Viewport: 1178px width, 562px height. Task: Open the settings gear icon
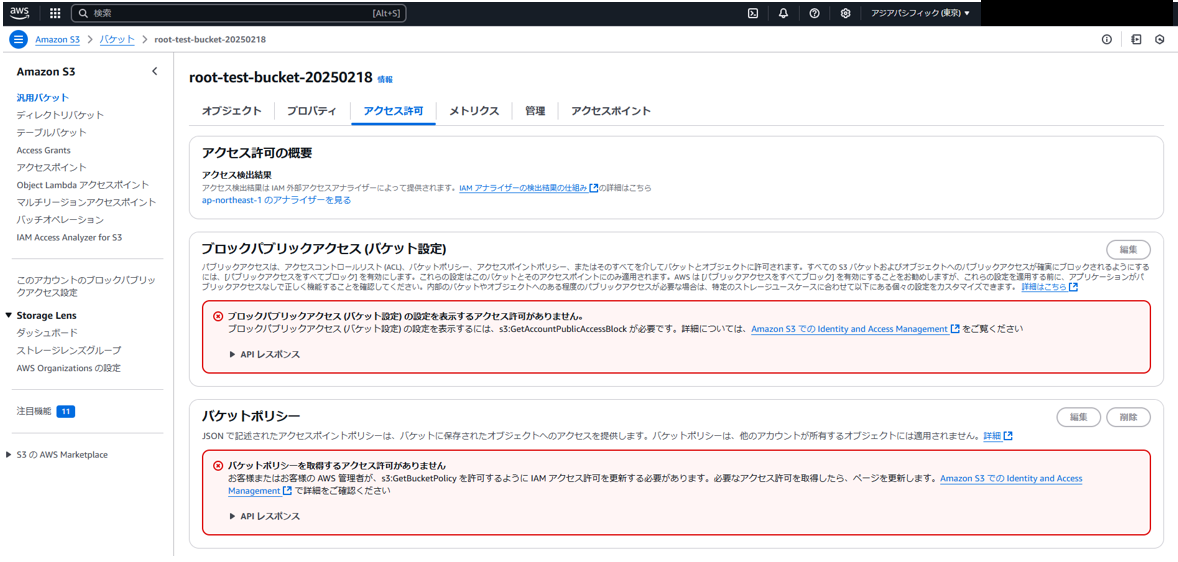coord(845,13)
